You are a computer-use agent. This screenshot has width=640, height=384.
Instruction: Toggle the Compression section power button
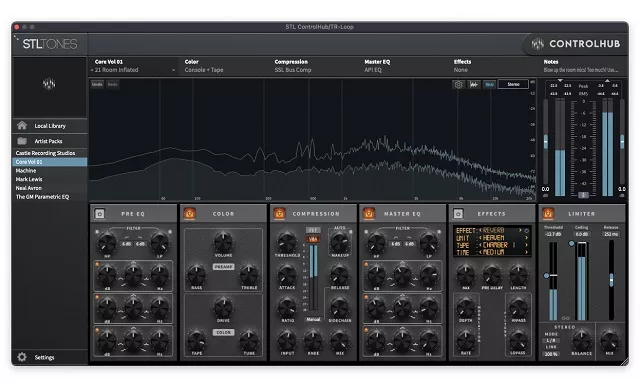click(x=279, y=213)
